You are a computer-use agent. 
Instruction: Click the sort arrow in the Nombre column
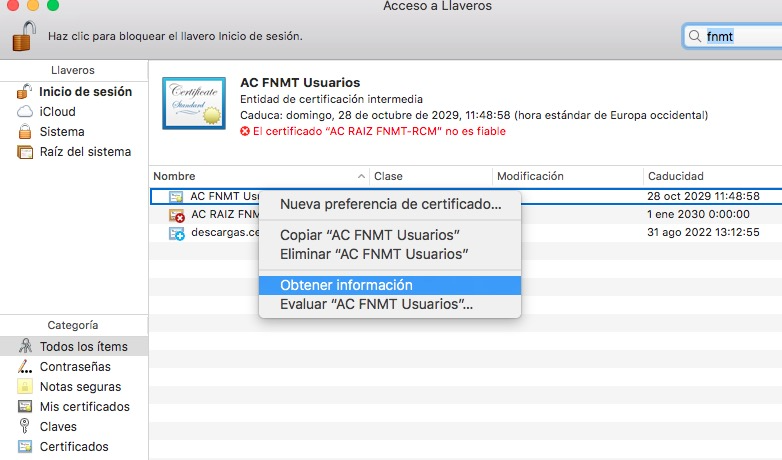pyautogui.click(x=361, y=176)
